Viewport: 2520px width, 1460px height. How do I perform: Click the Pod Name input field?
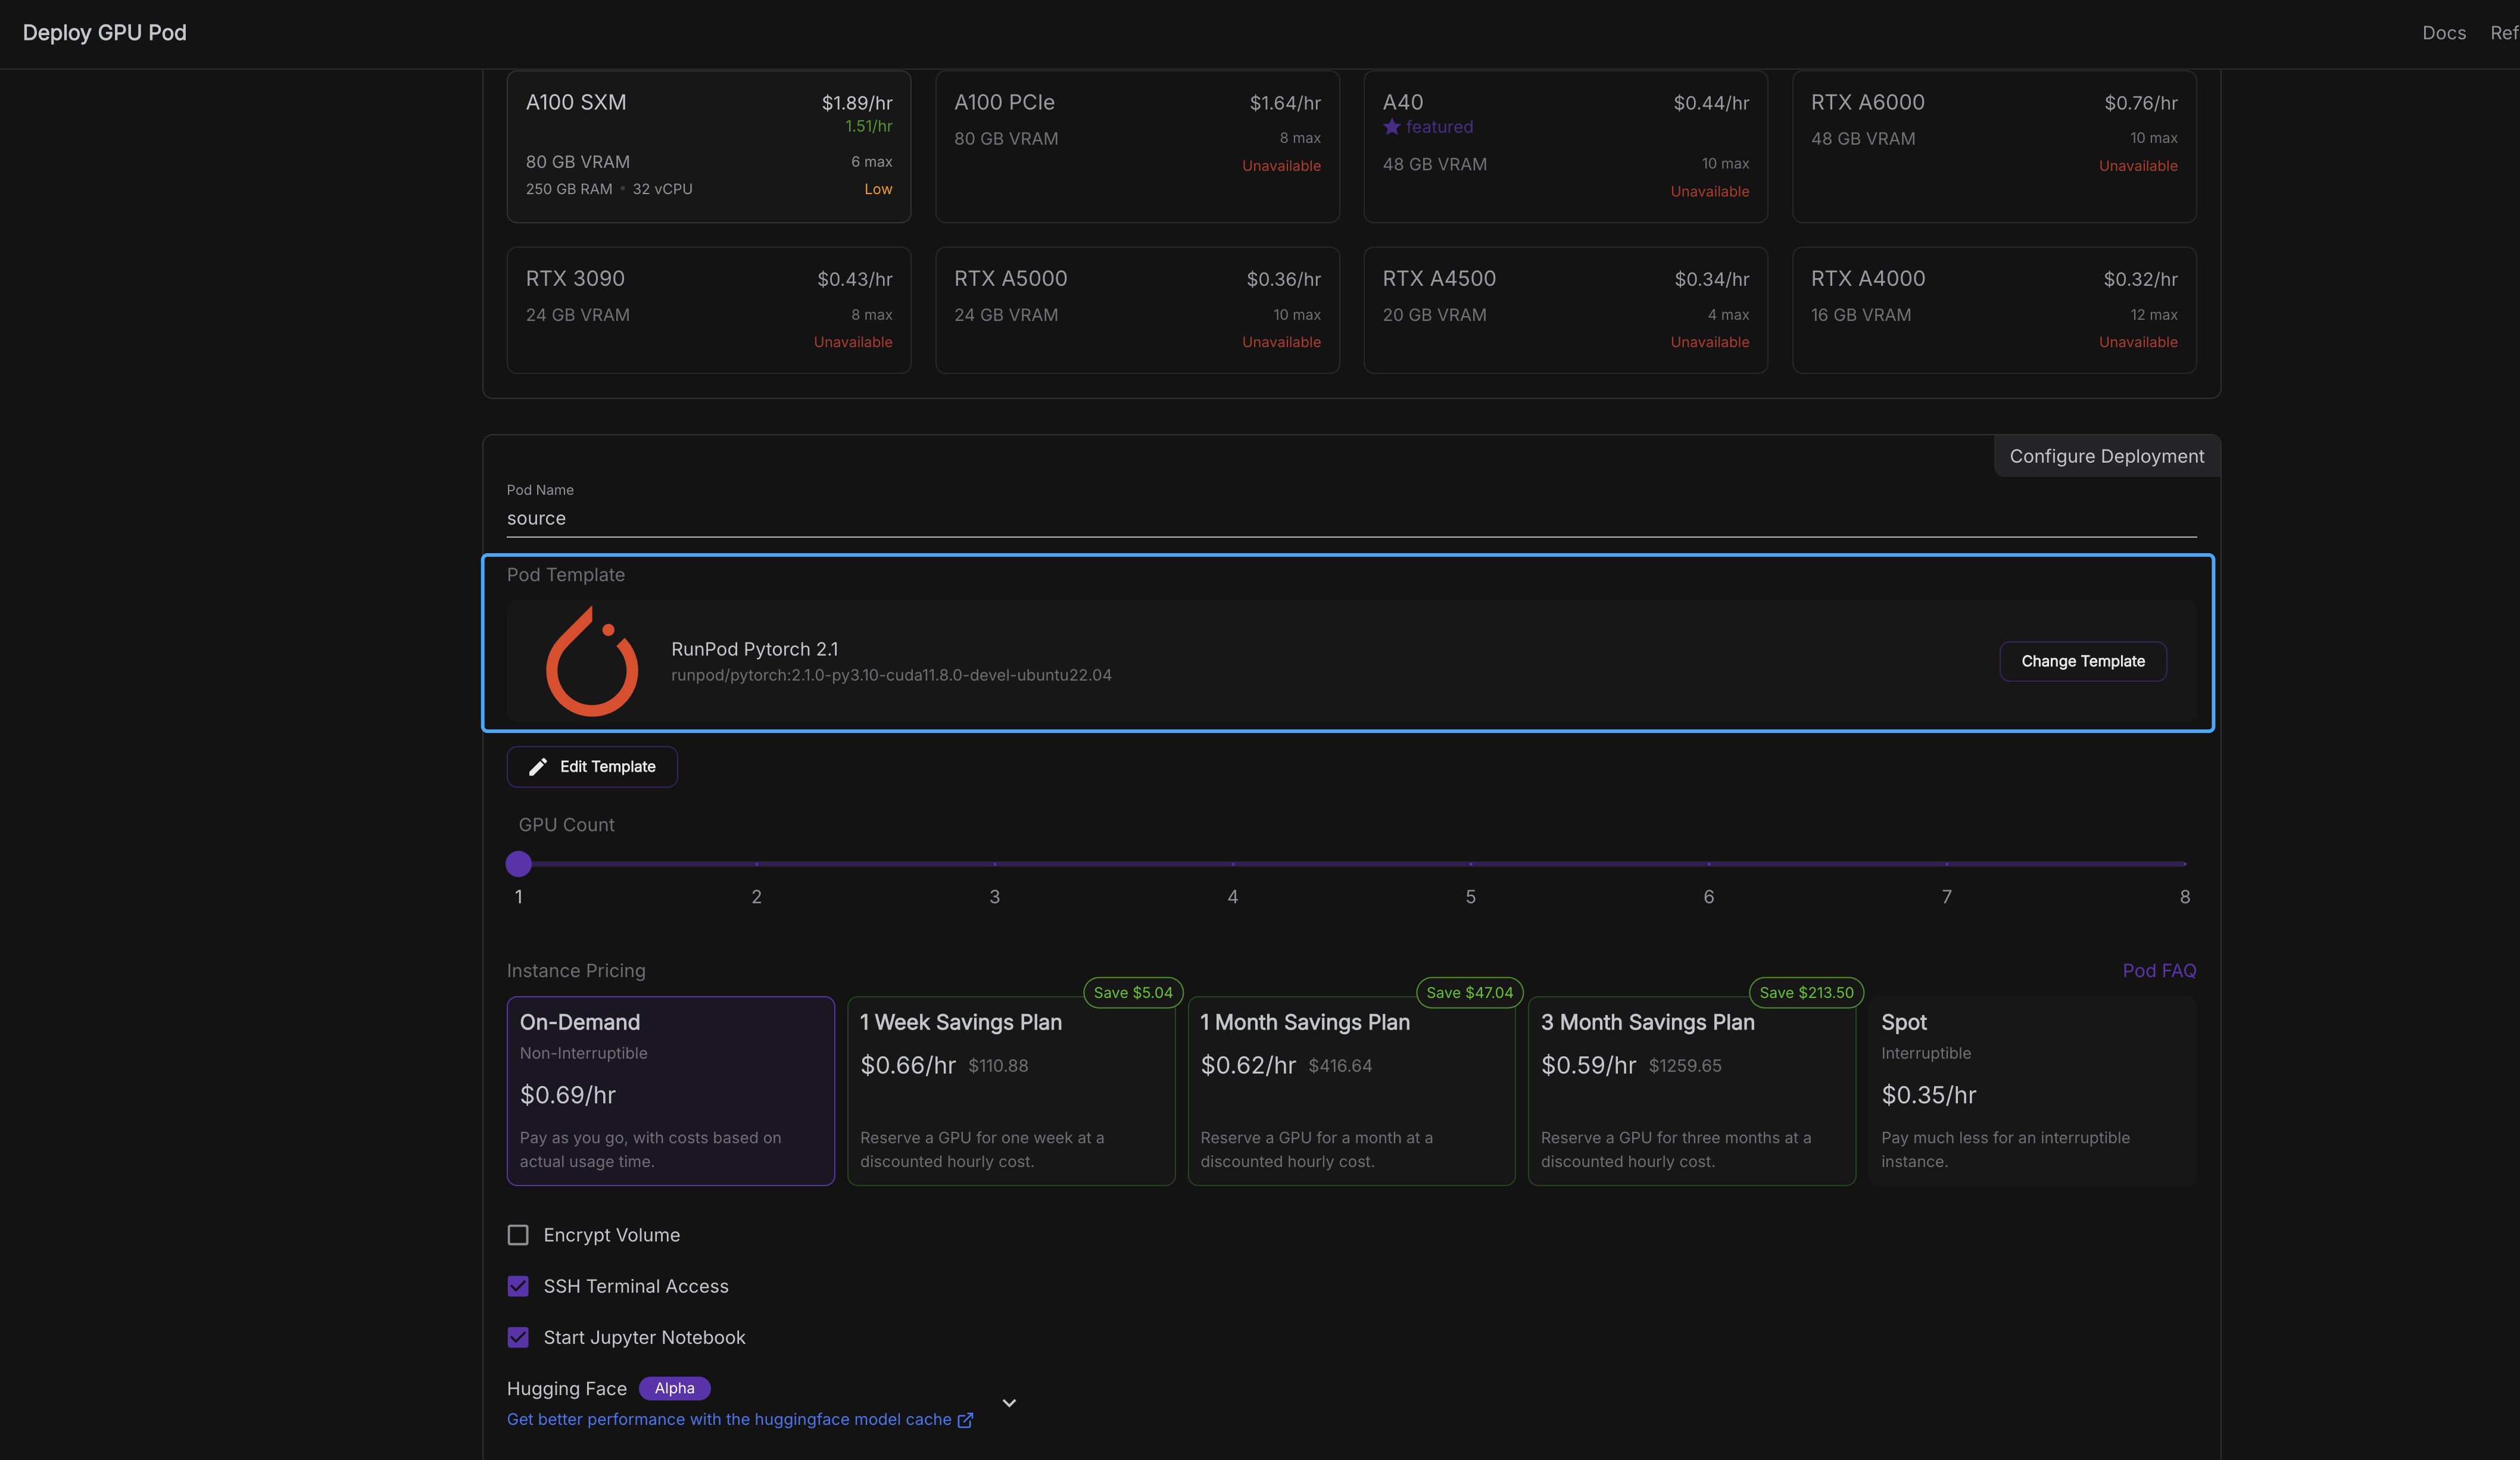click(1351, 518)
